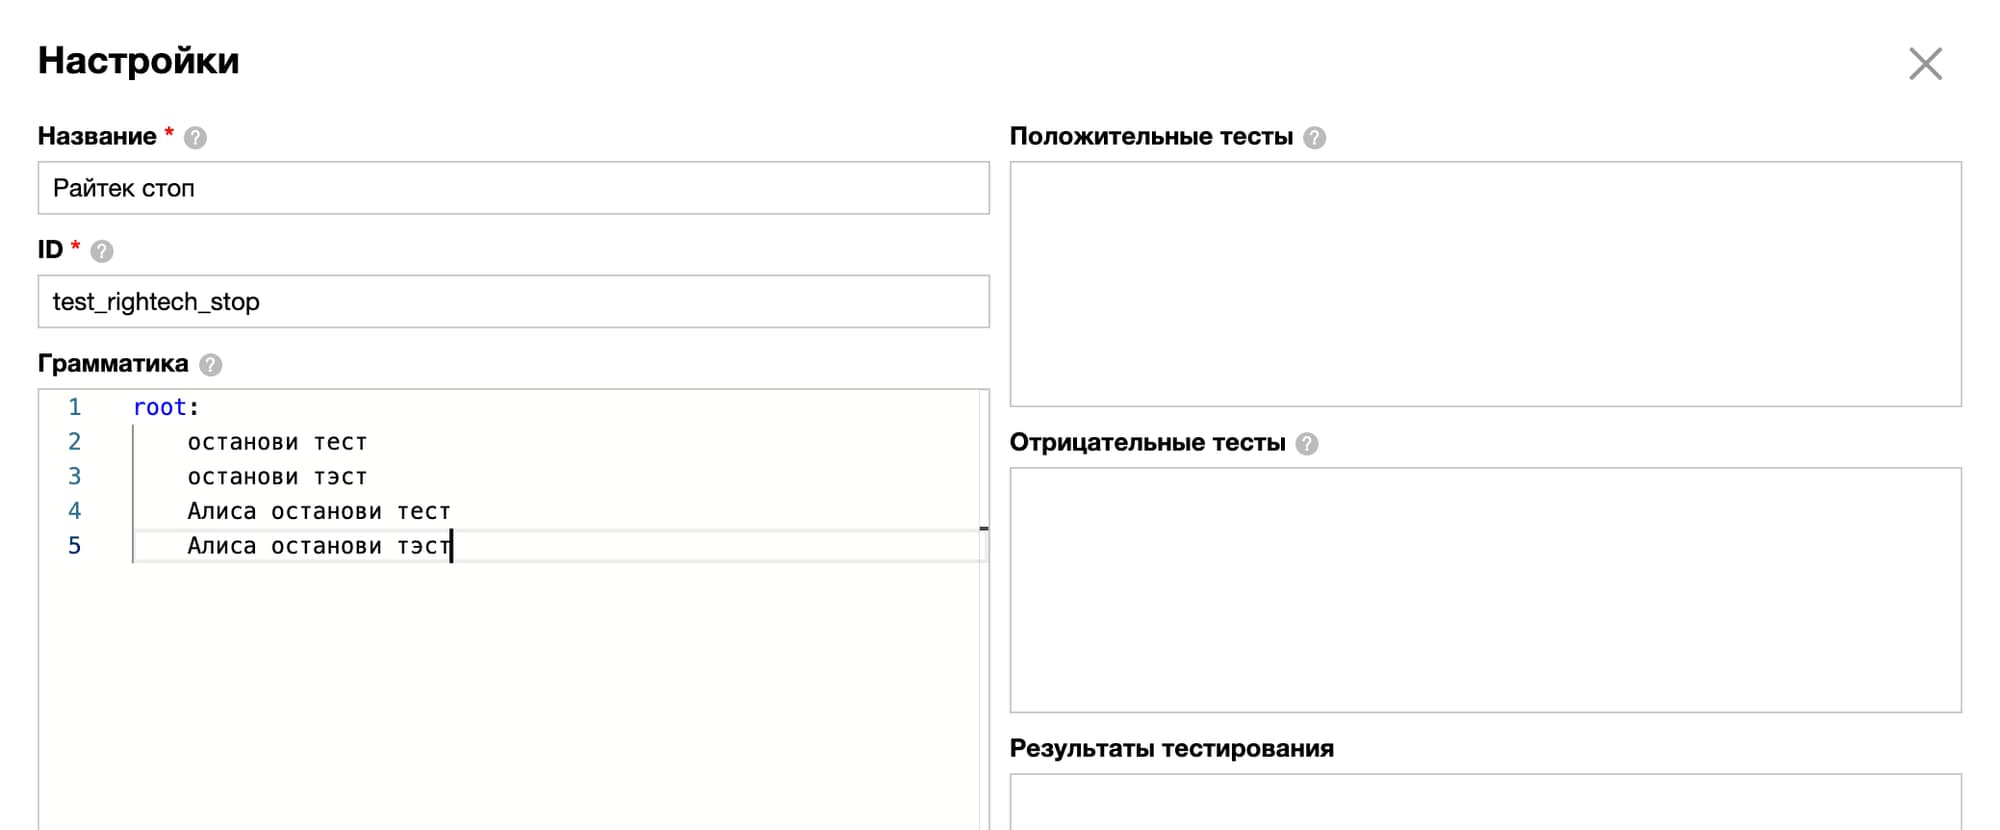Click line number 1 in editor gutter
The image size is (2000, 830).
pos(74,408)
